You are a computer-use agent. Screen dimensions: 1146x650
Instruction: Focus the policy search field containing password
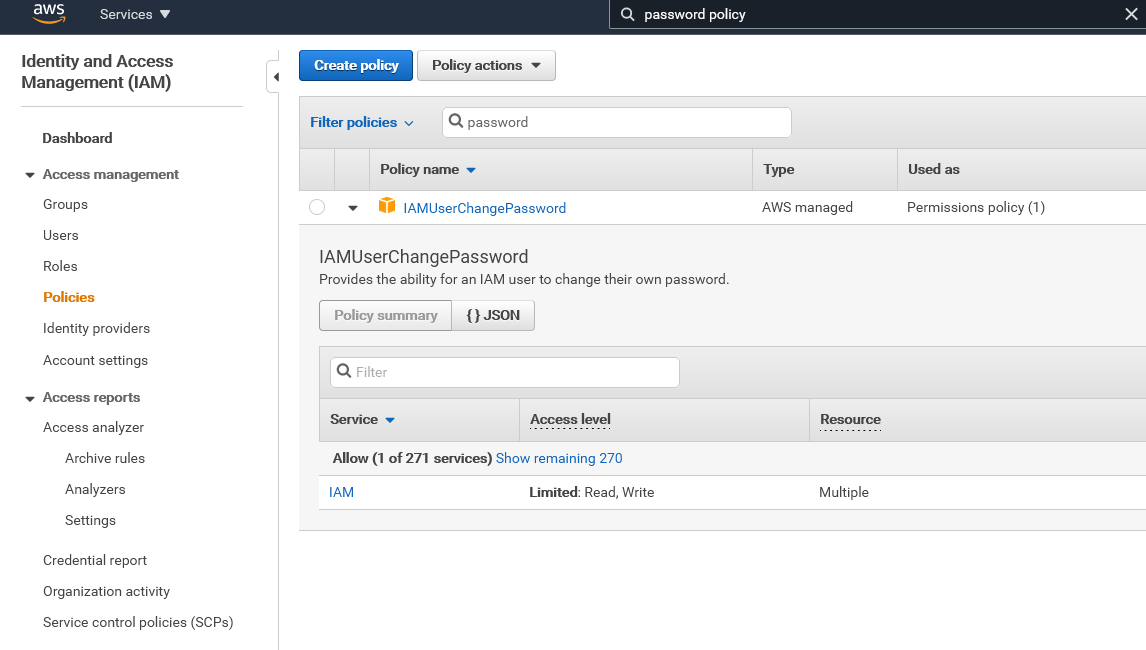coord(617,122)
